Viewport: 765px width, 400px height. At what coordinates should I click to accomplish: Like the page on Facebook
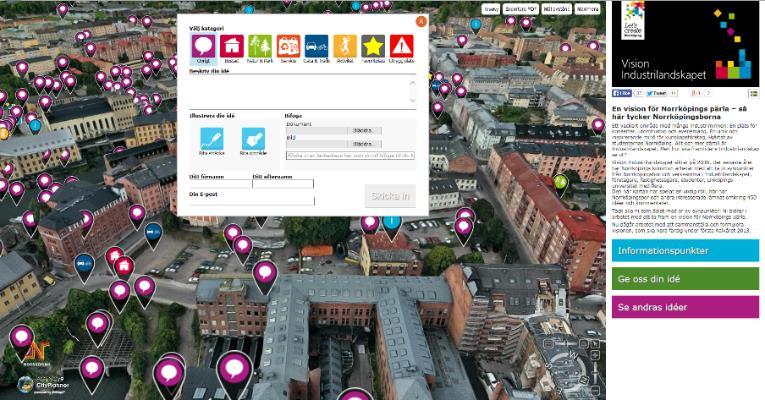pyautogui.click(x=622, y=93)
